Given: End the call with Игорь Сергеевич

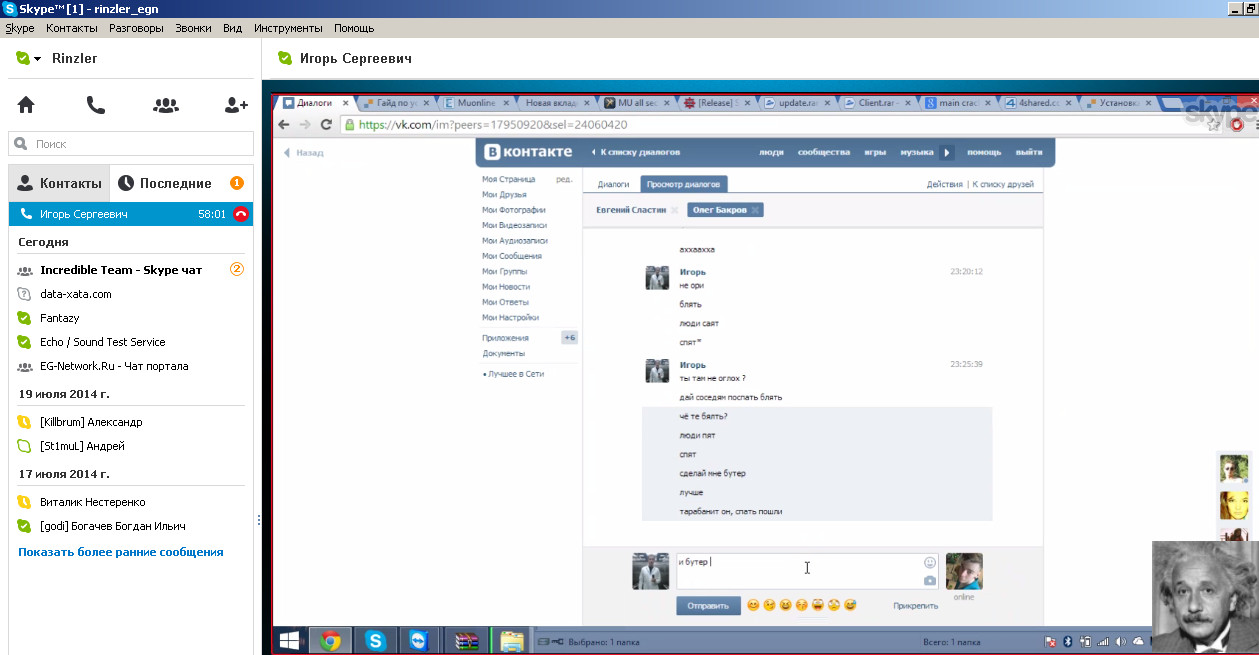Looking at the screenshot, I should point(241,214).
